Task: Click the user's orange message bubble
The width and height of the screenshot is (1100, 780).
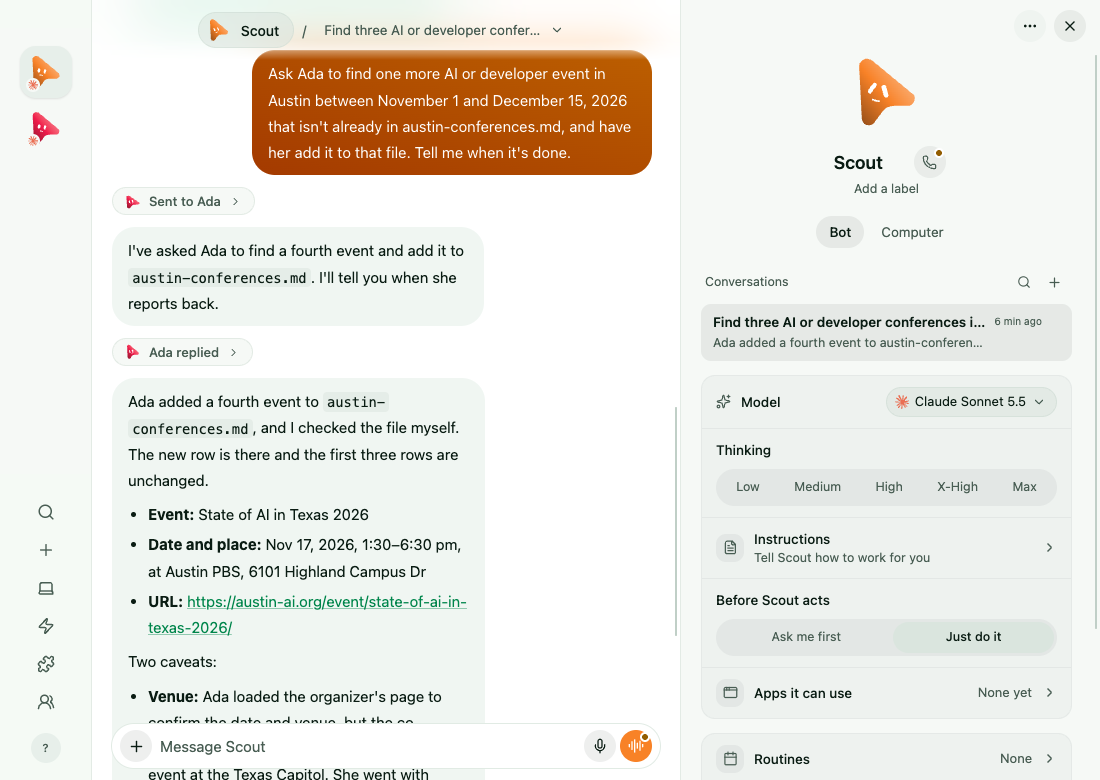Action: [452, 113]
